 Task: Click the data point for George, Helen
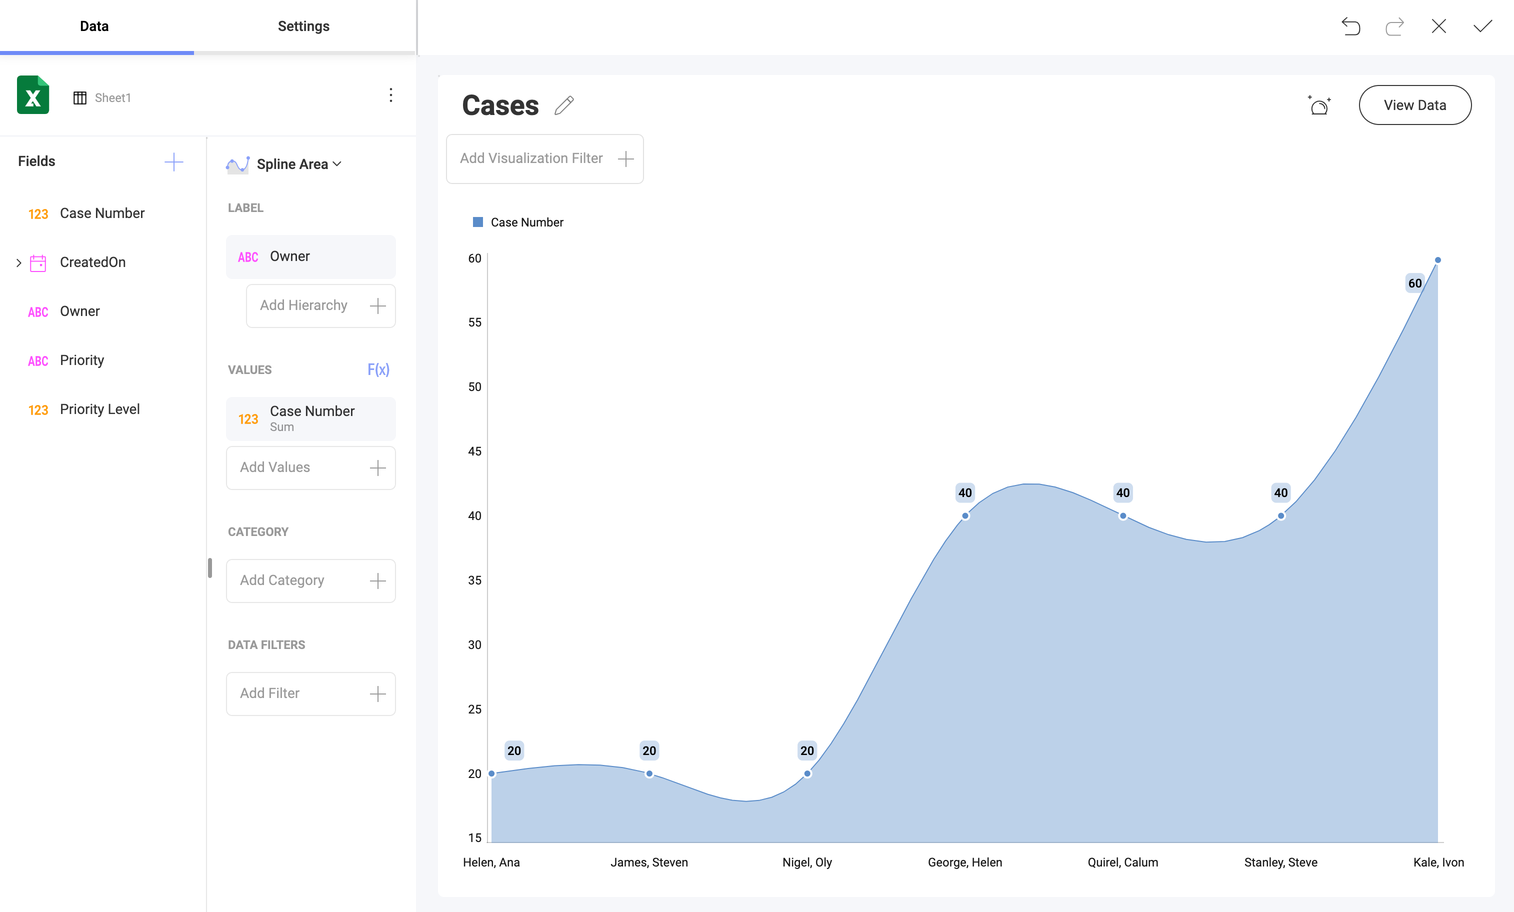point(965,516)
